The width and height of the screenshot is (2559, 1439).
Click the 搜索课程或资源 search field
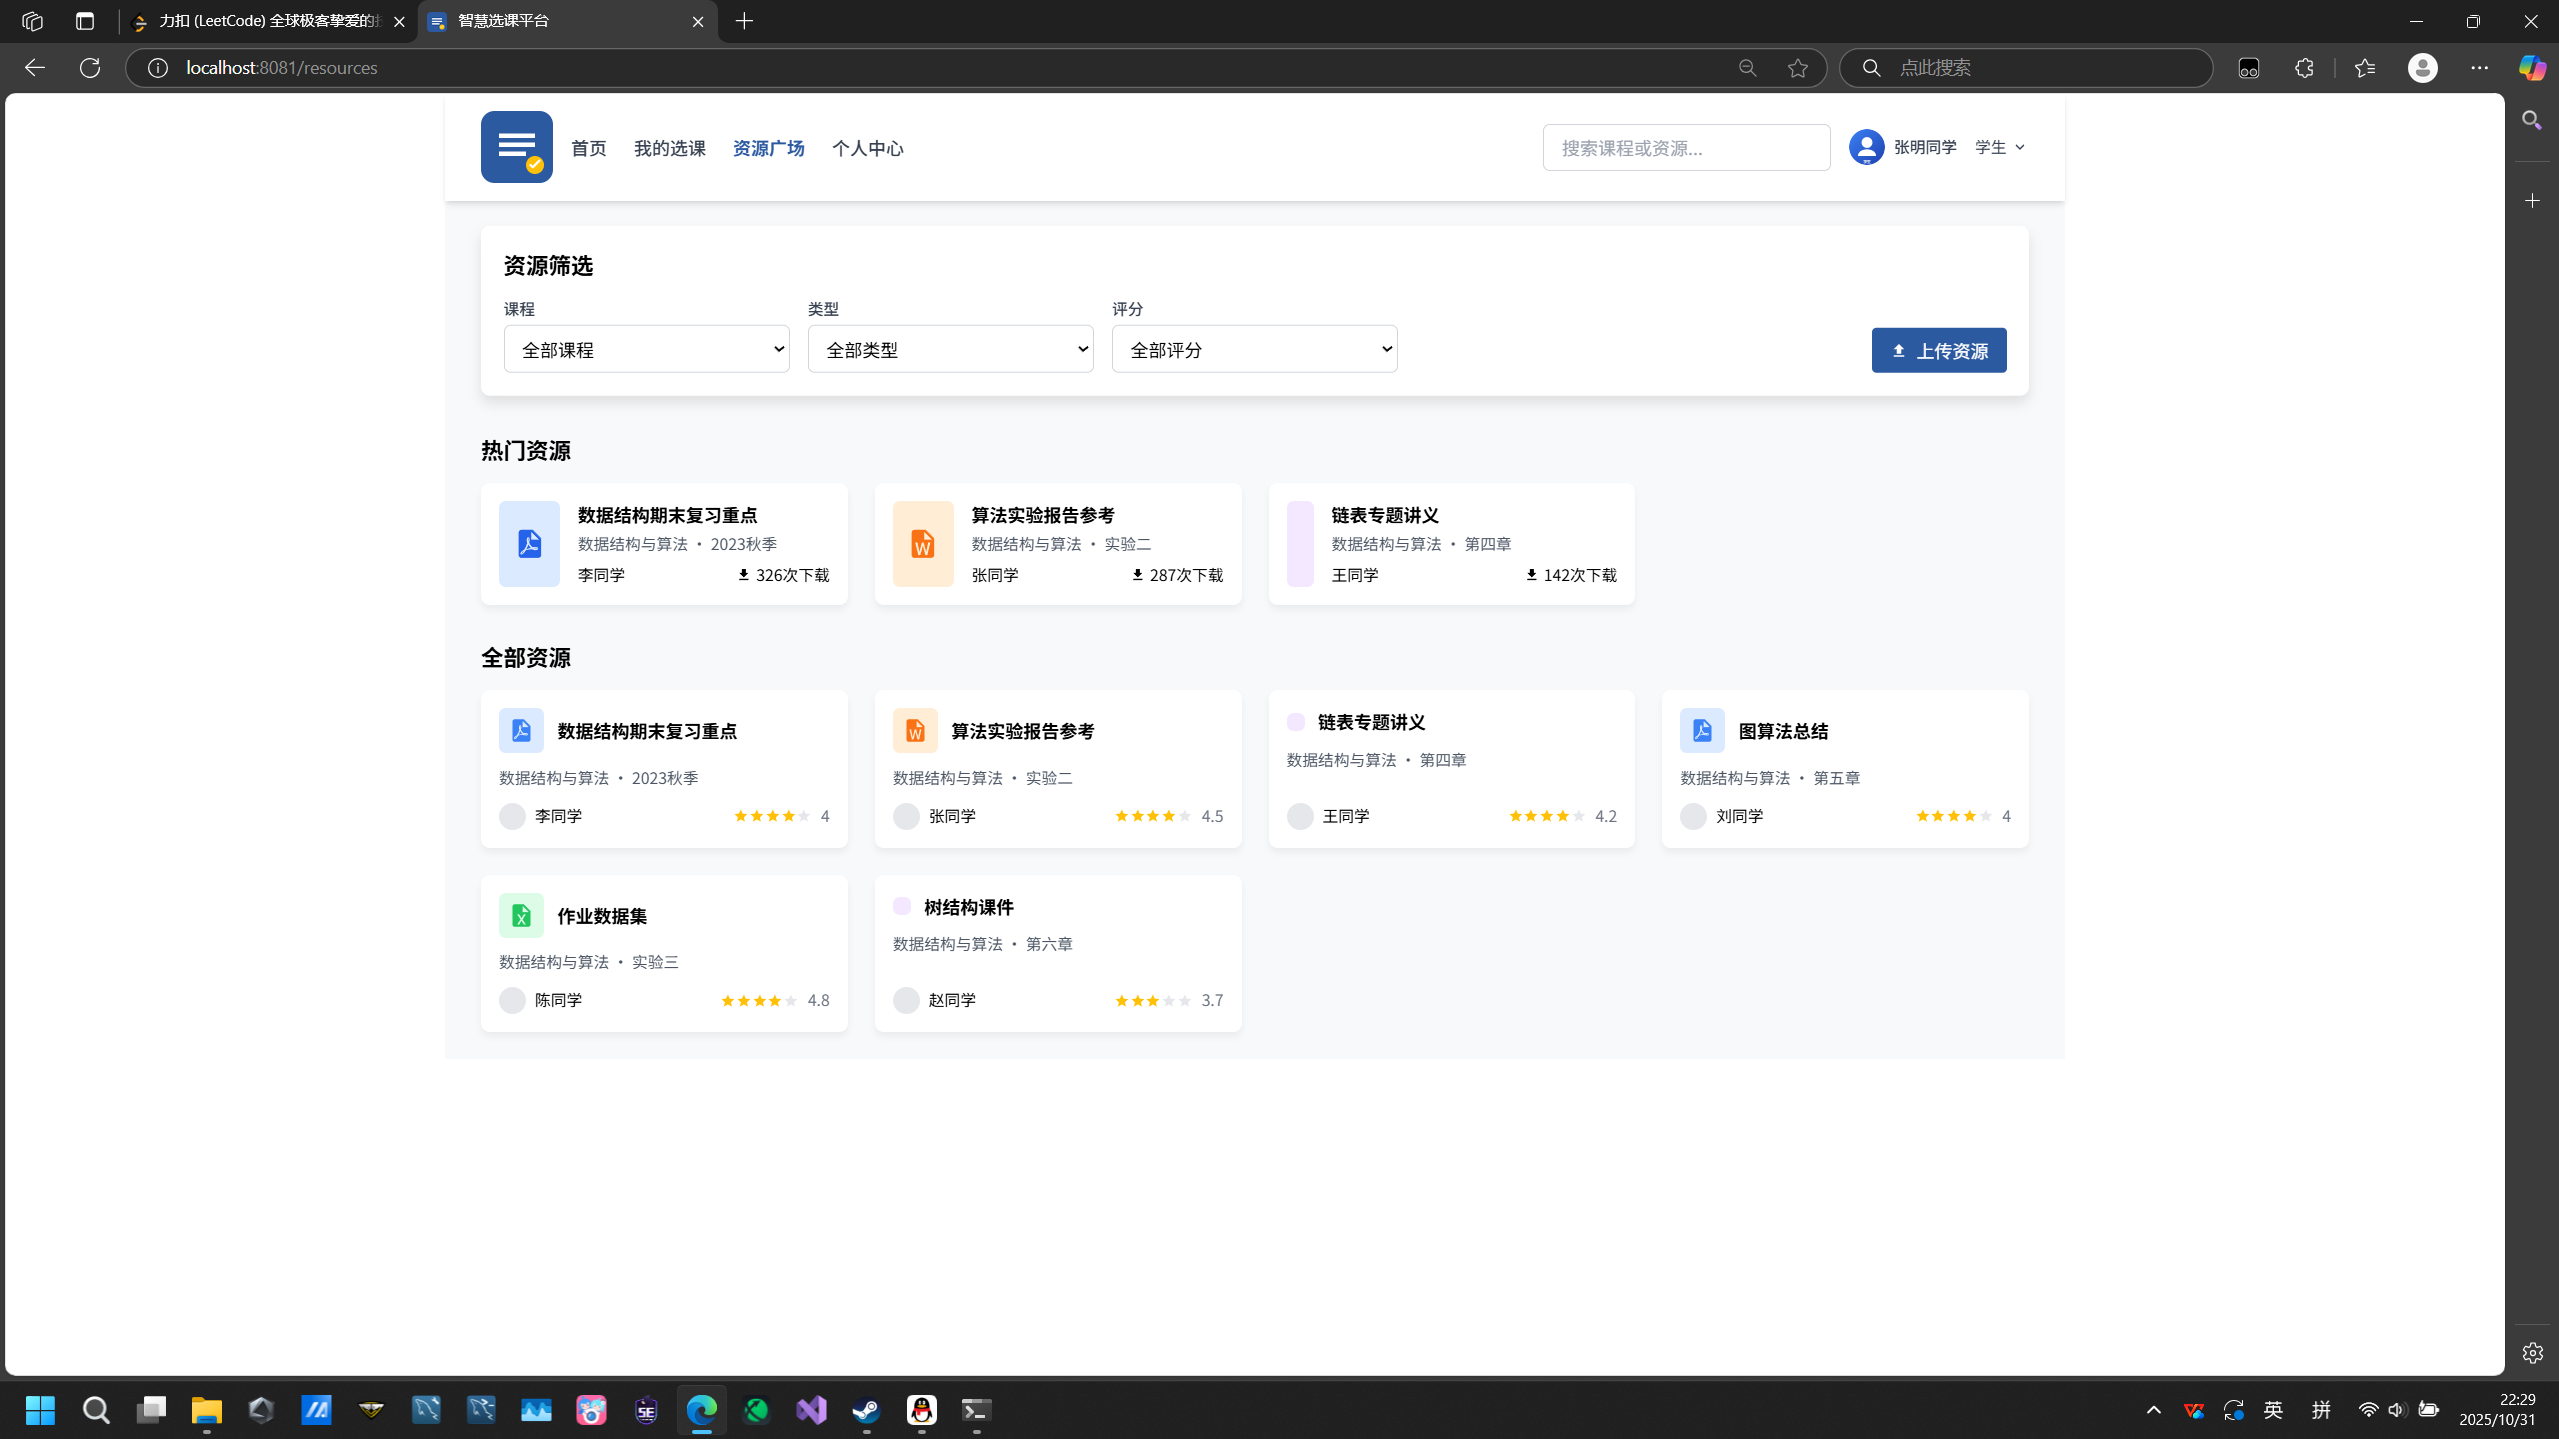click(x=1685, y=148)
